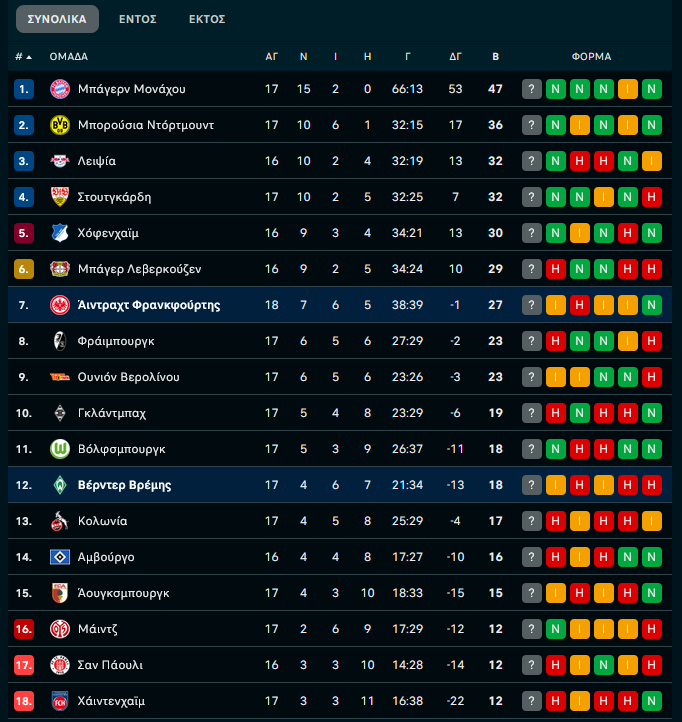Open the Φράιμπουργκ team link
This screenshot has width=682, height=722.
click(x=115, y=341)
